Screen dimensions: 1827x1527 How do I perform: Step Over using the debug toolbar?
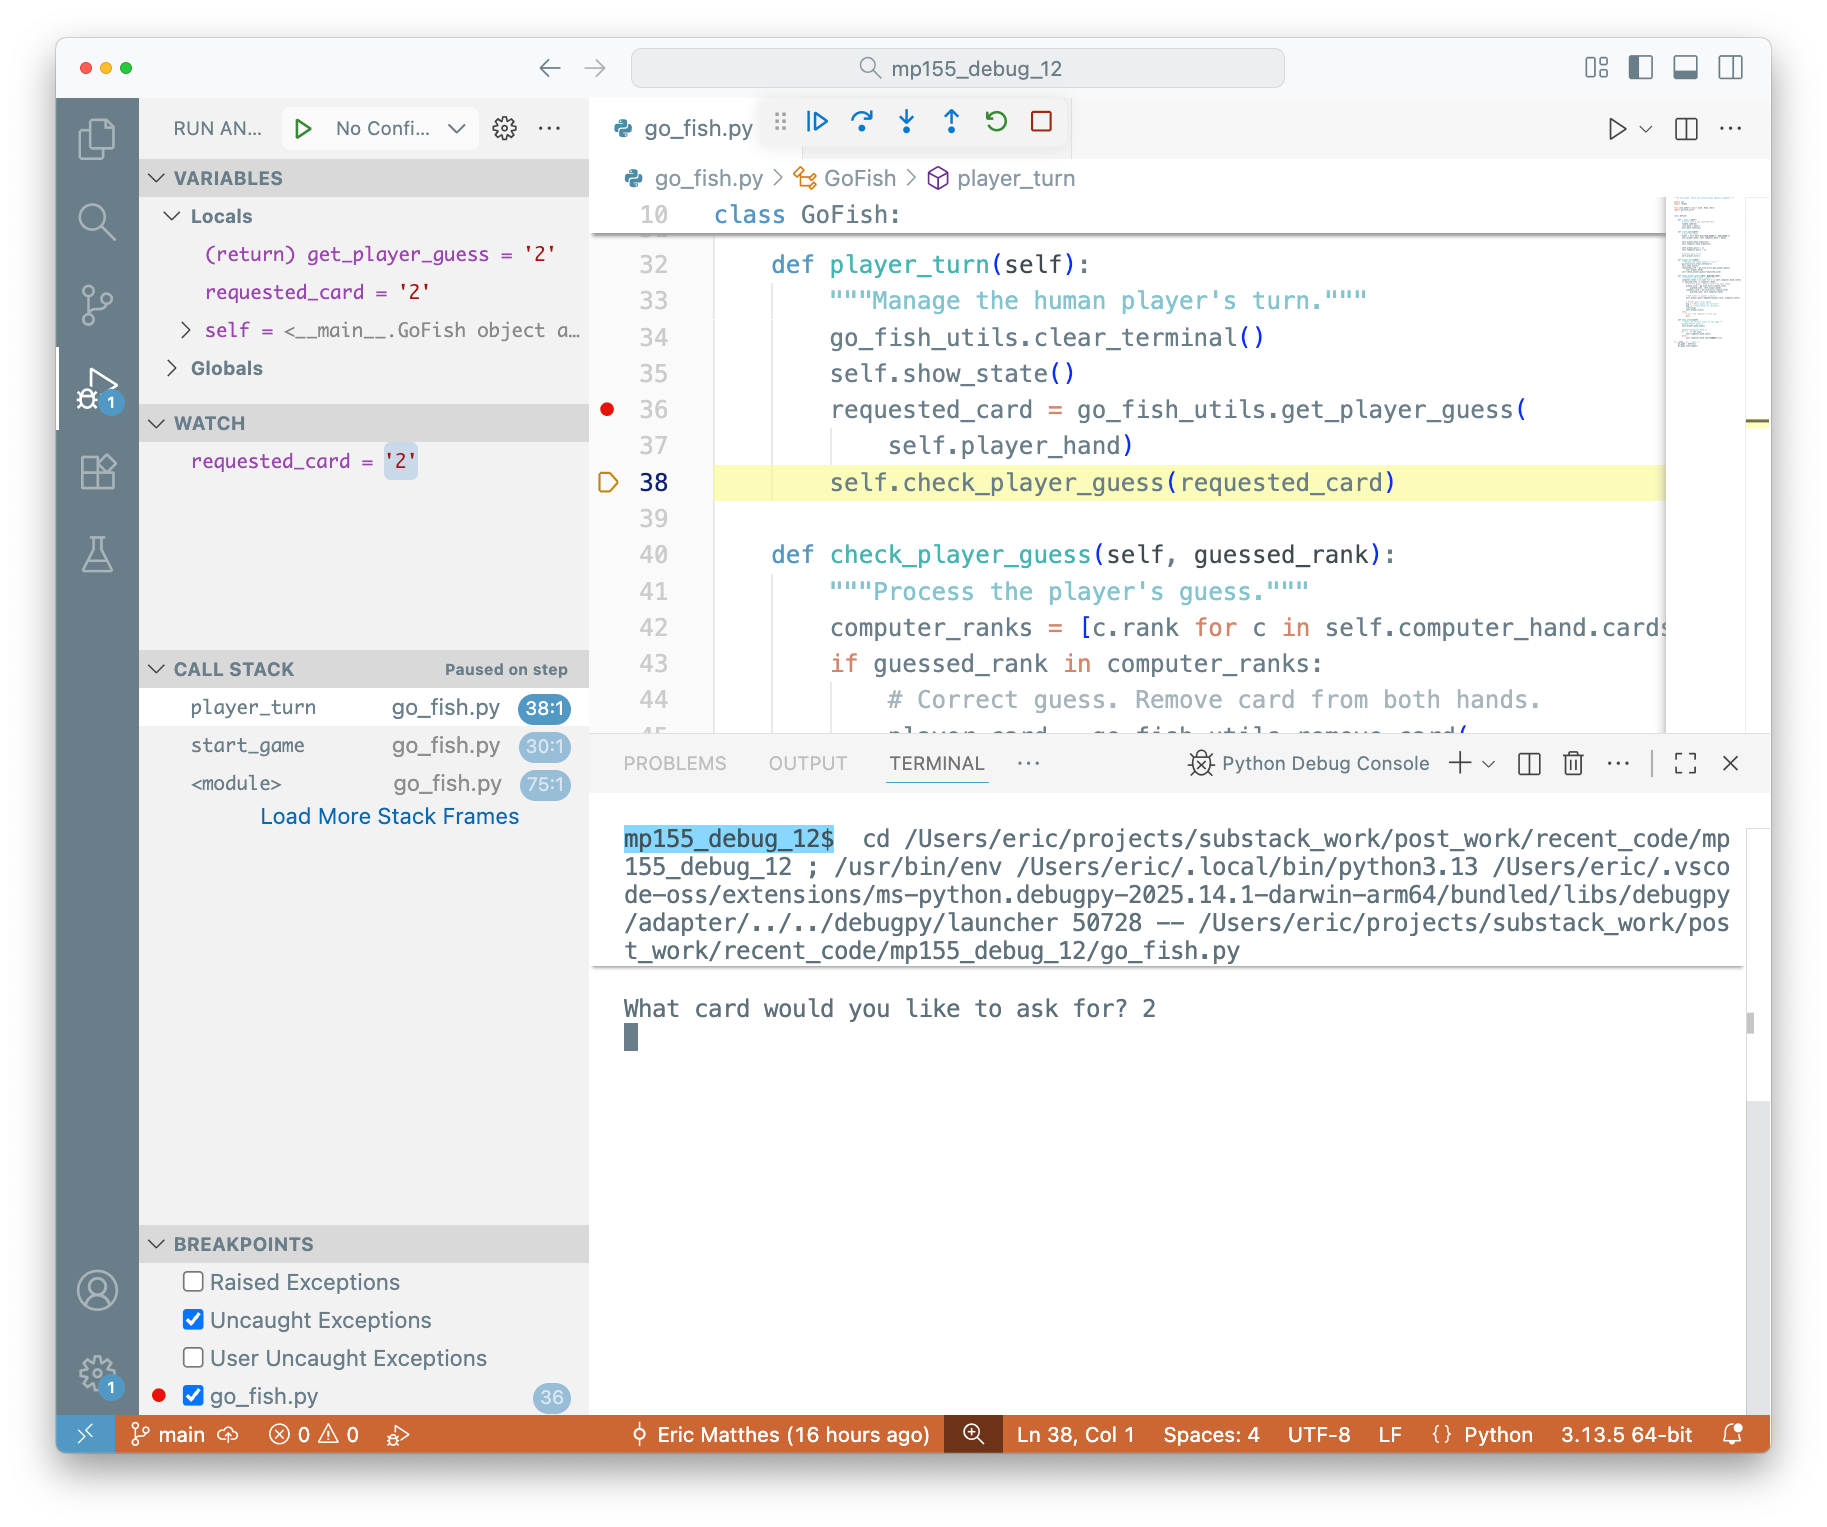(862, 121)
